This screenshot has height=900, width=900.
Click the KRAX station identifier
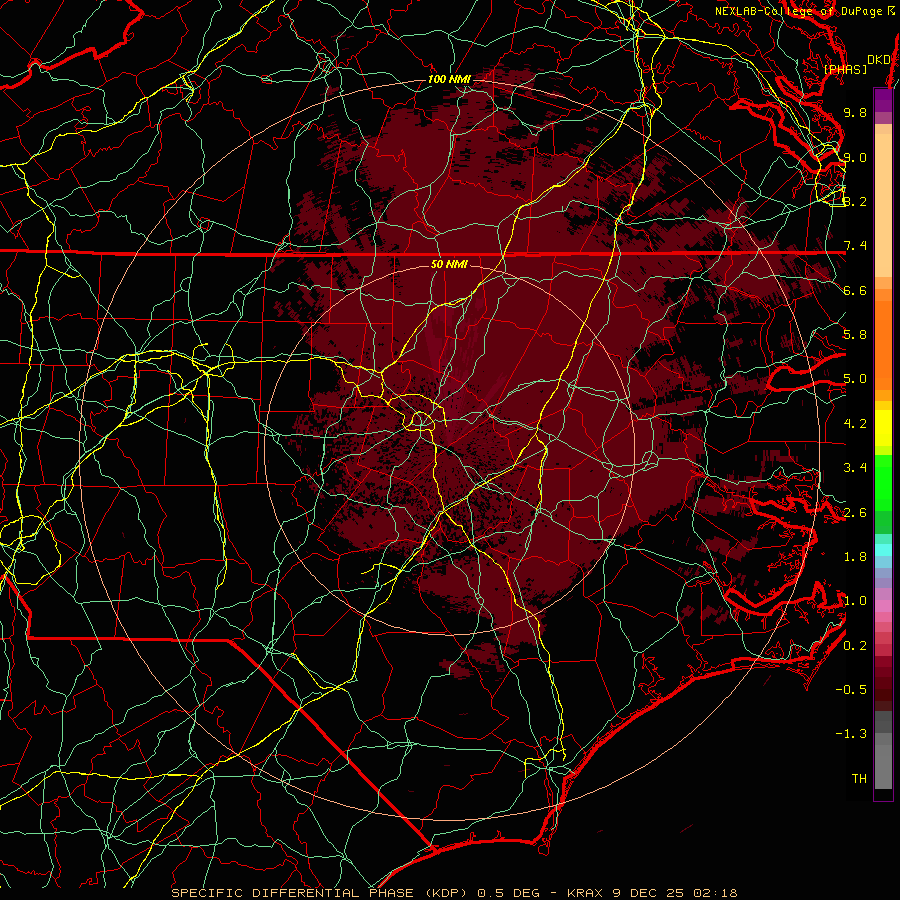pos(584,893)
